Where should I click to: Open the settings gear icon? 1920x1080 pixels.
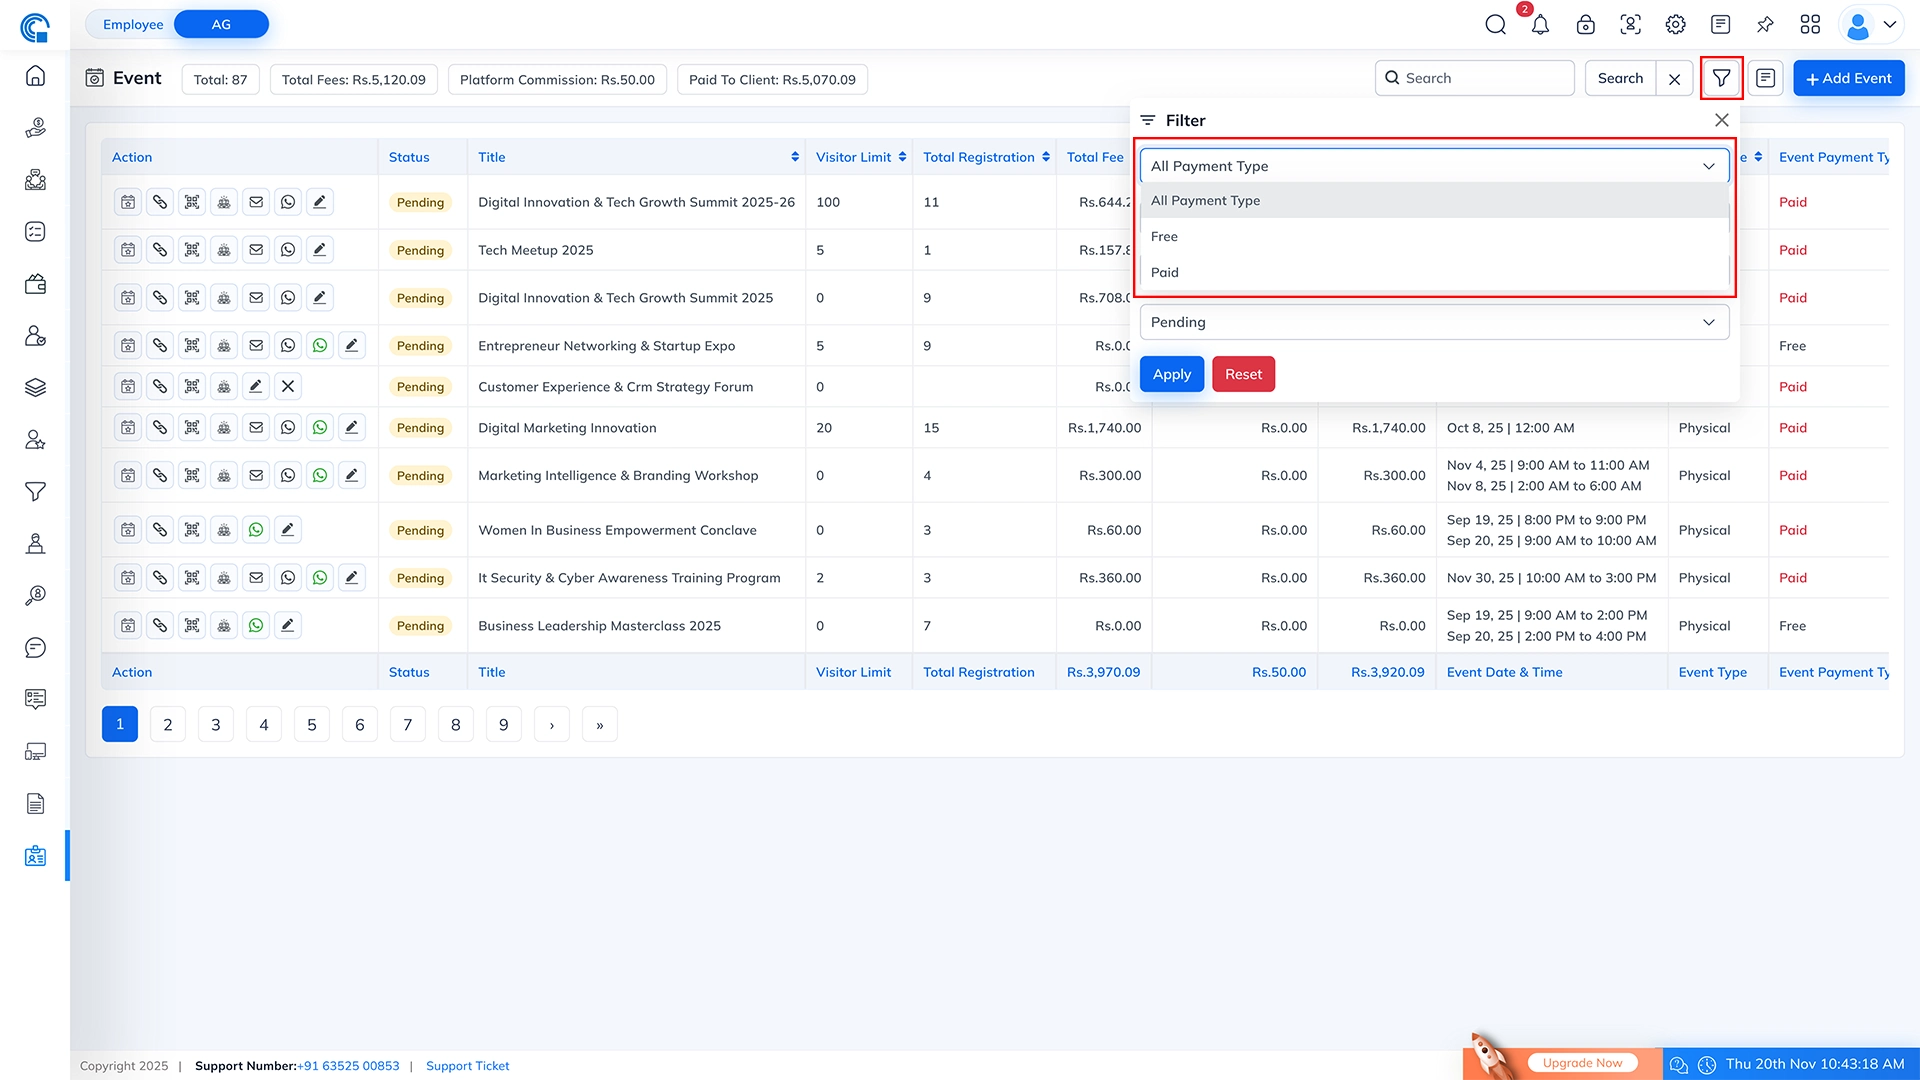click(1675, 25)
